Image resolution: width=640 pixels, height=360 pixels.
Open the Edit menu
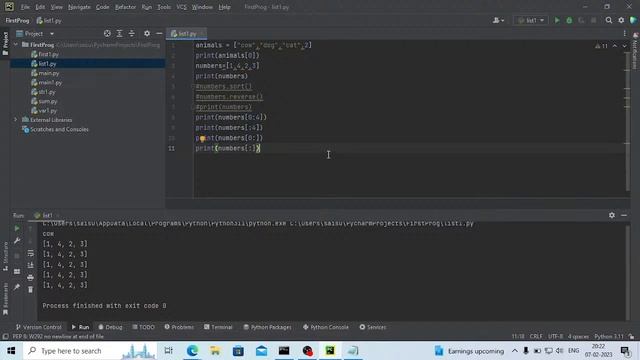[x=40, y=7]
